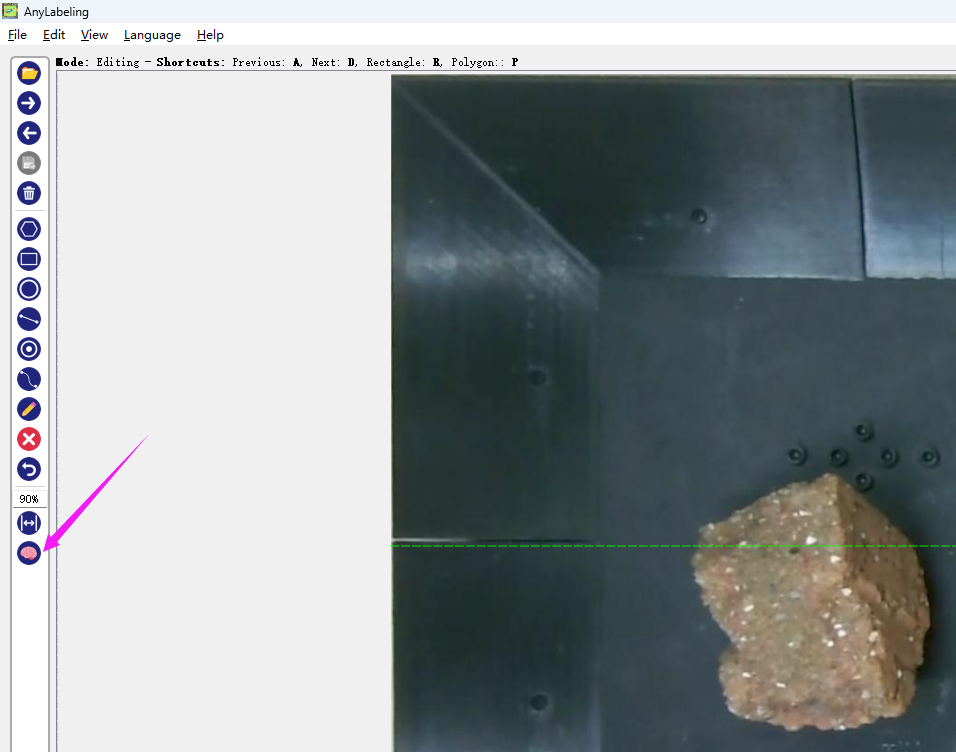Screen dimensions: 956x752
Task: Select the Point drawing tool
Action: [x=29, y=349]
